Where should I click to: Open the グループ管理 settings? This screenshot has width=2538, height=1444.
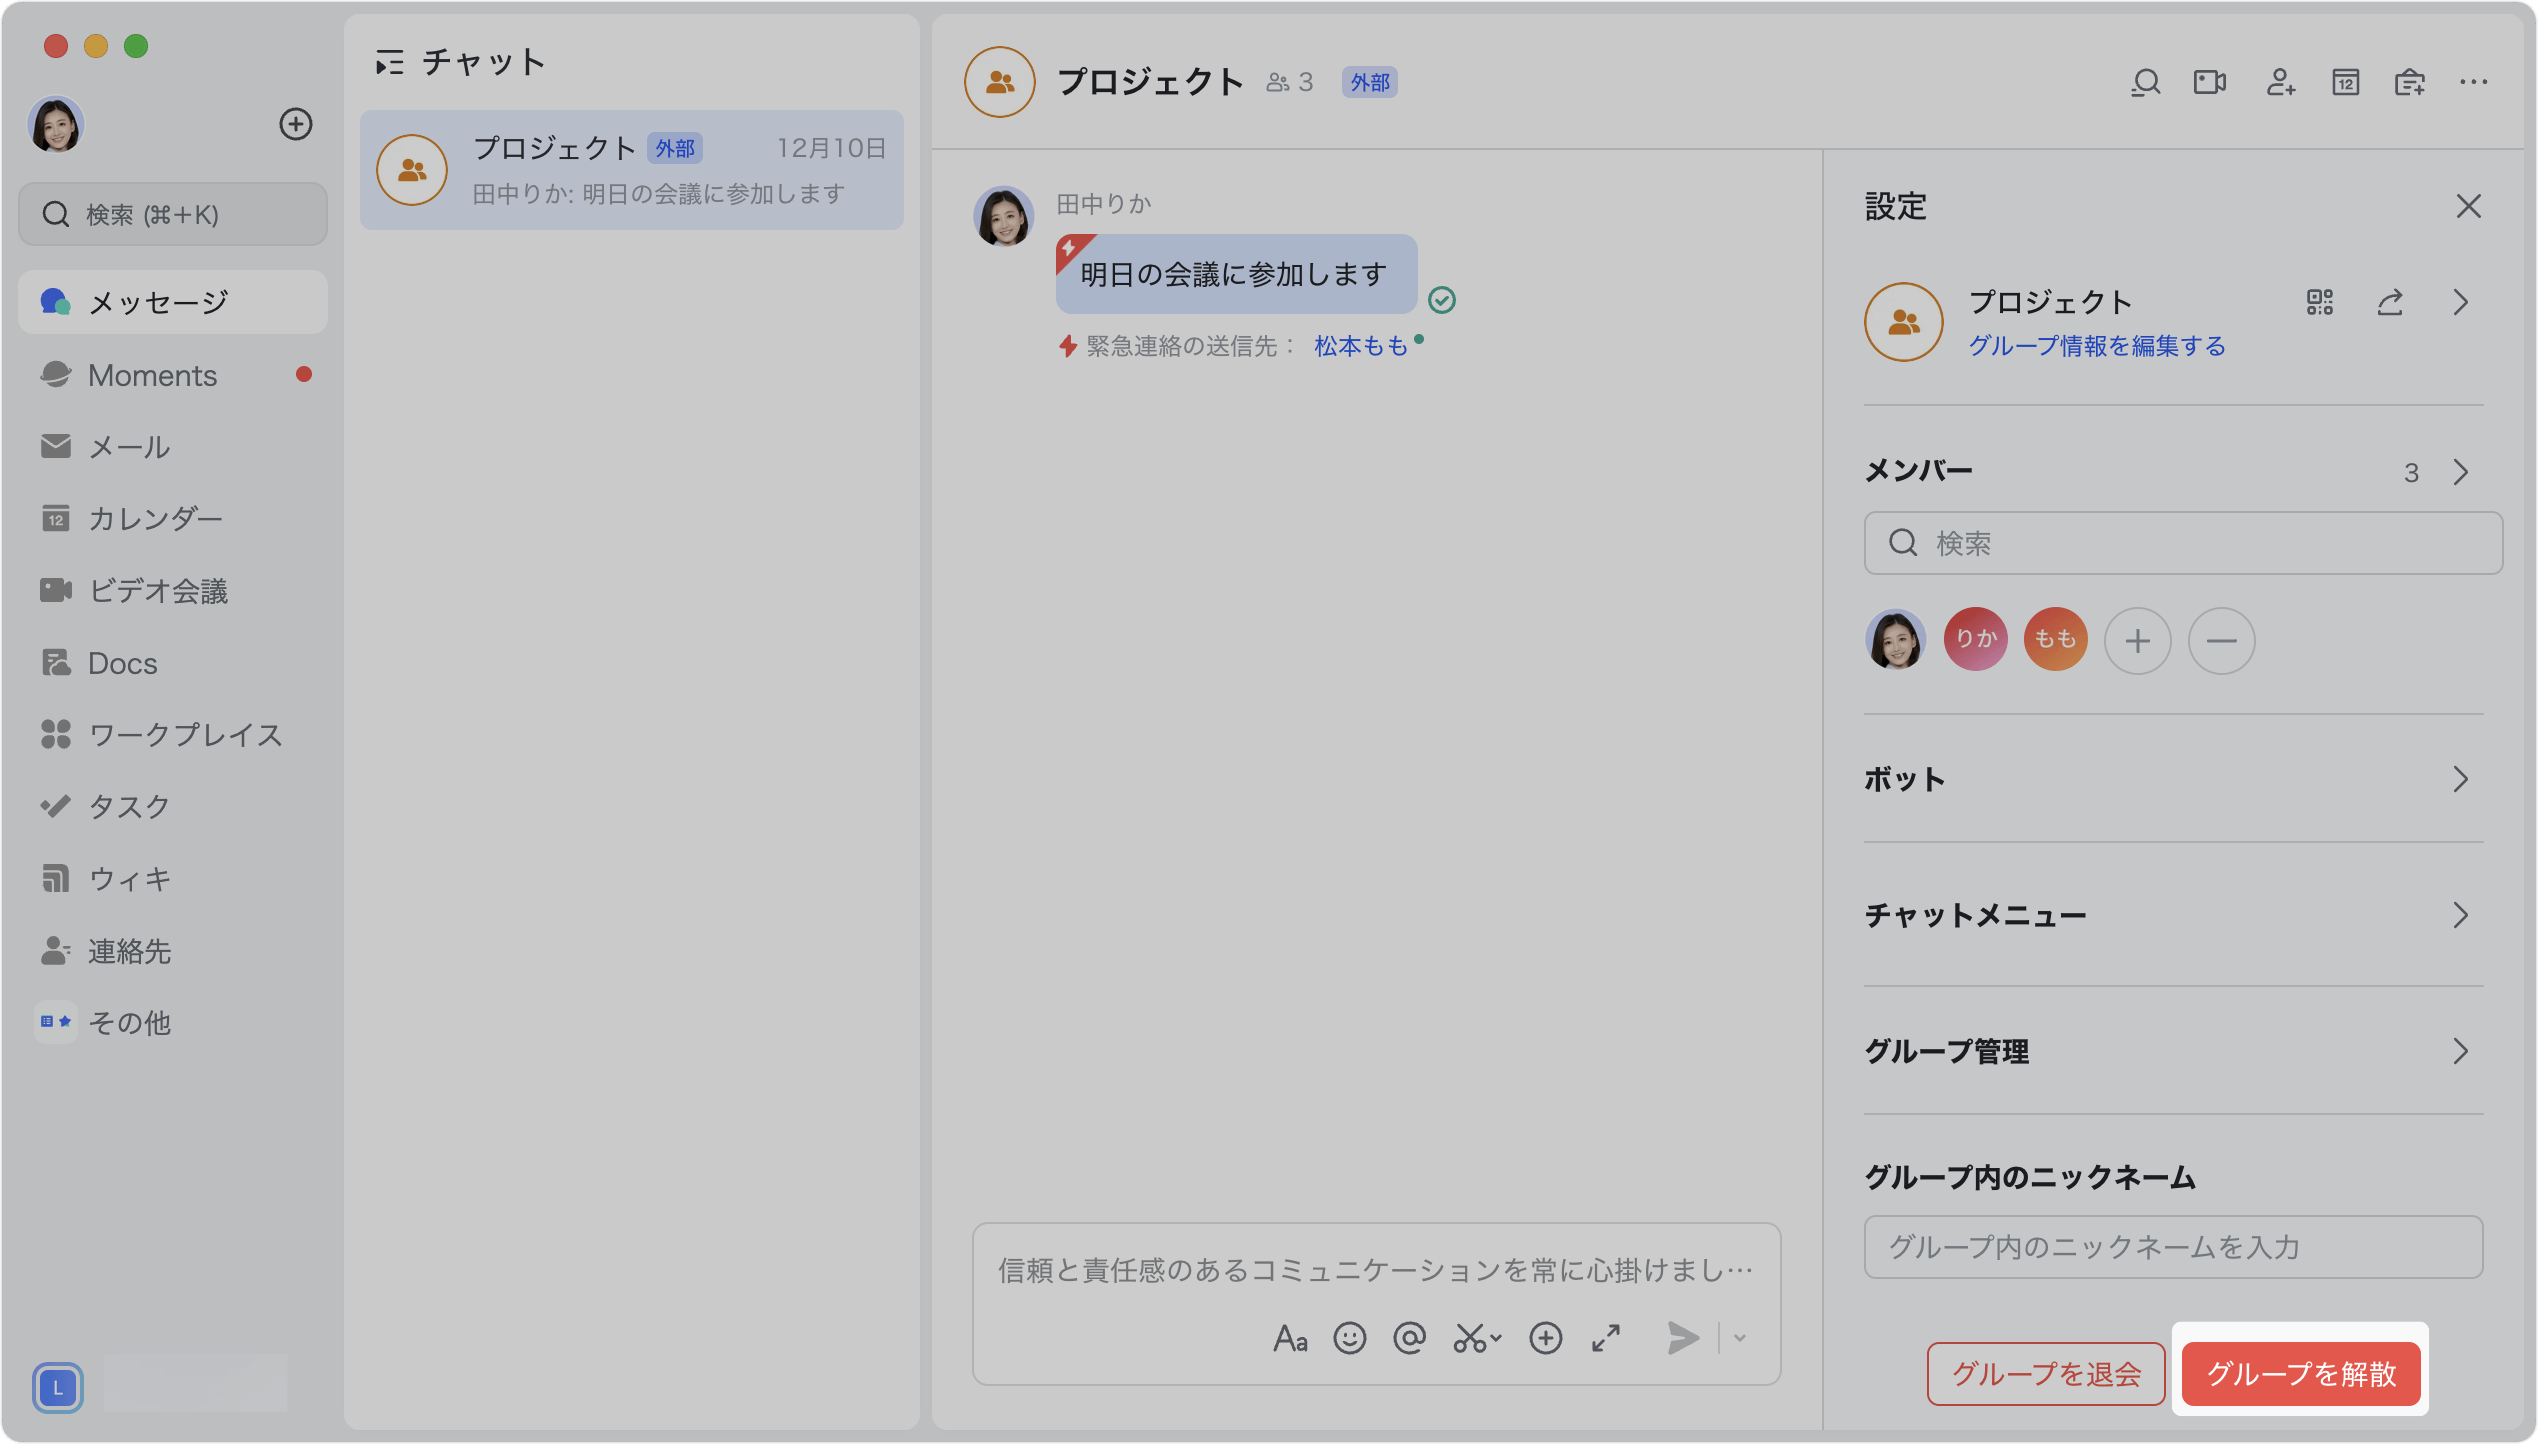coord(2461,1051)
